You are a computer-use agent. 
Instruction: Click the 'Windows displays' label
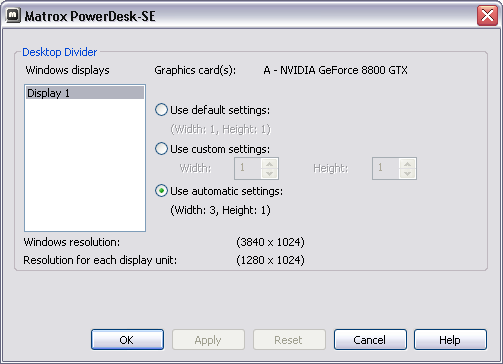coord(67,70)
